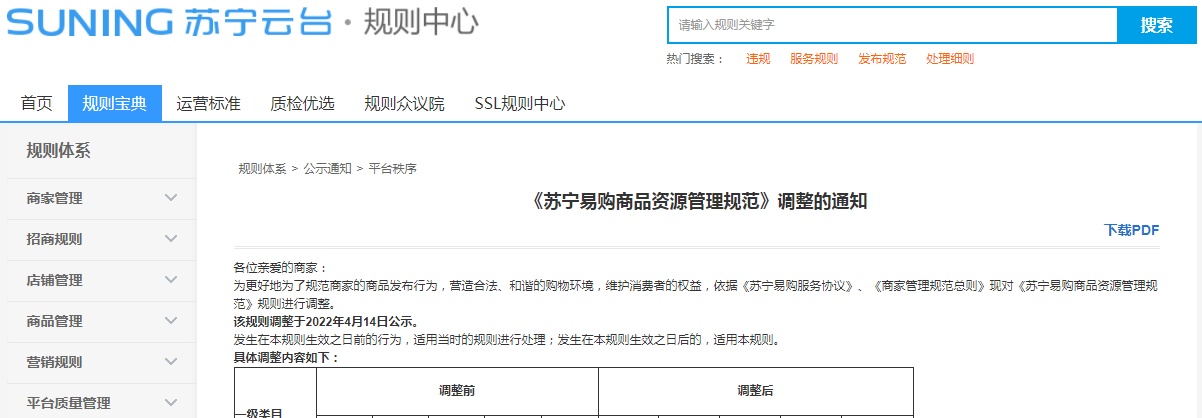Select the 规则宝典 tab
1202x418 pixels.
pos(115,104)
